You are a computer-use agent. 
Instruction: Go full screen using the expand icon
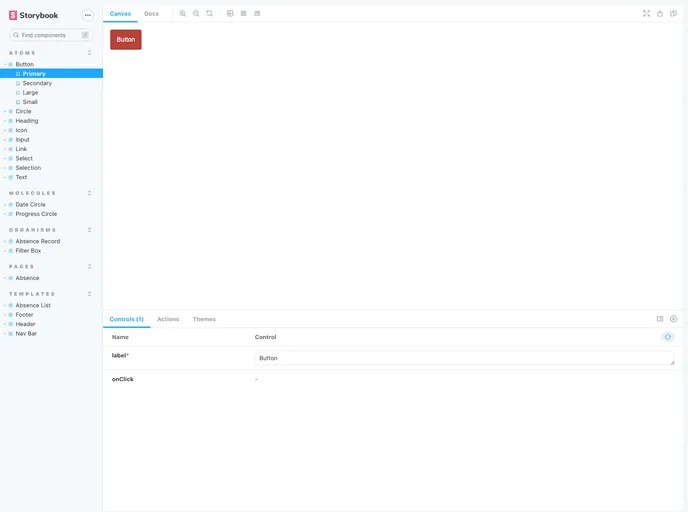[646, 13]
